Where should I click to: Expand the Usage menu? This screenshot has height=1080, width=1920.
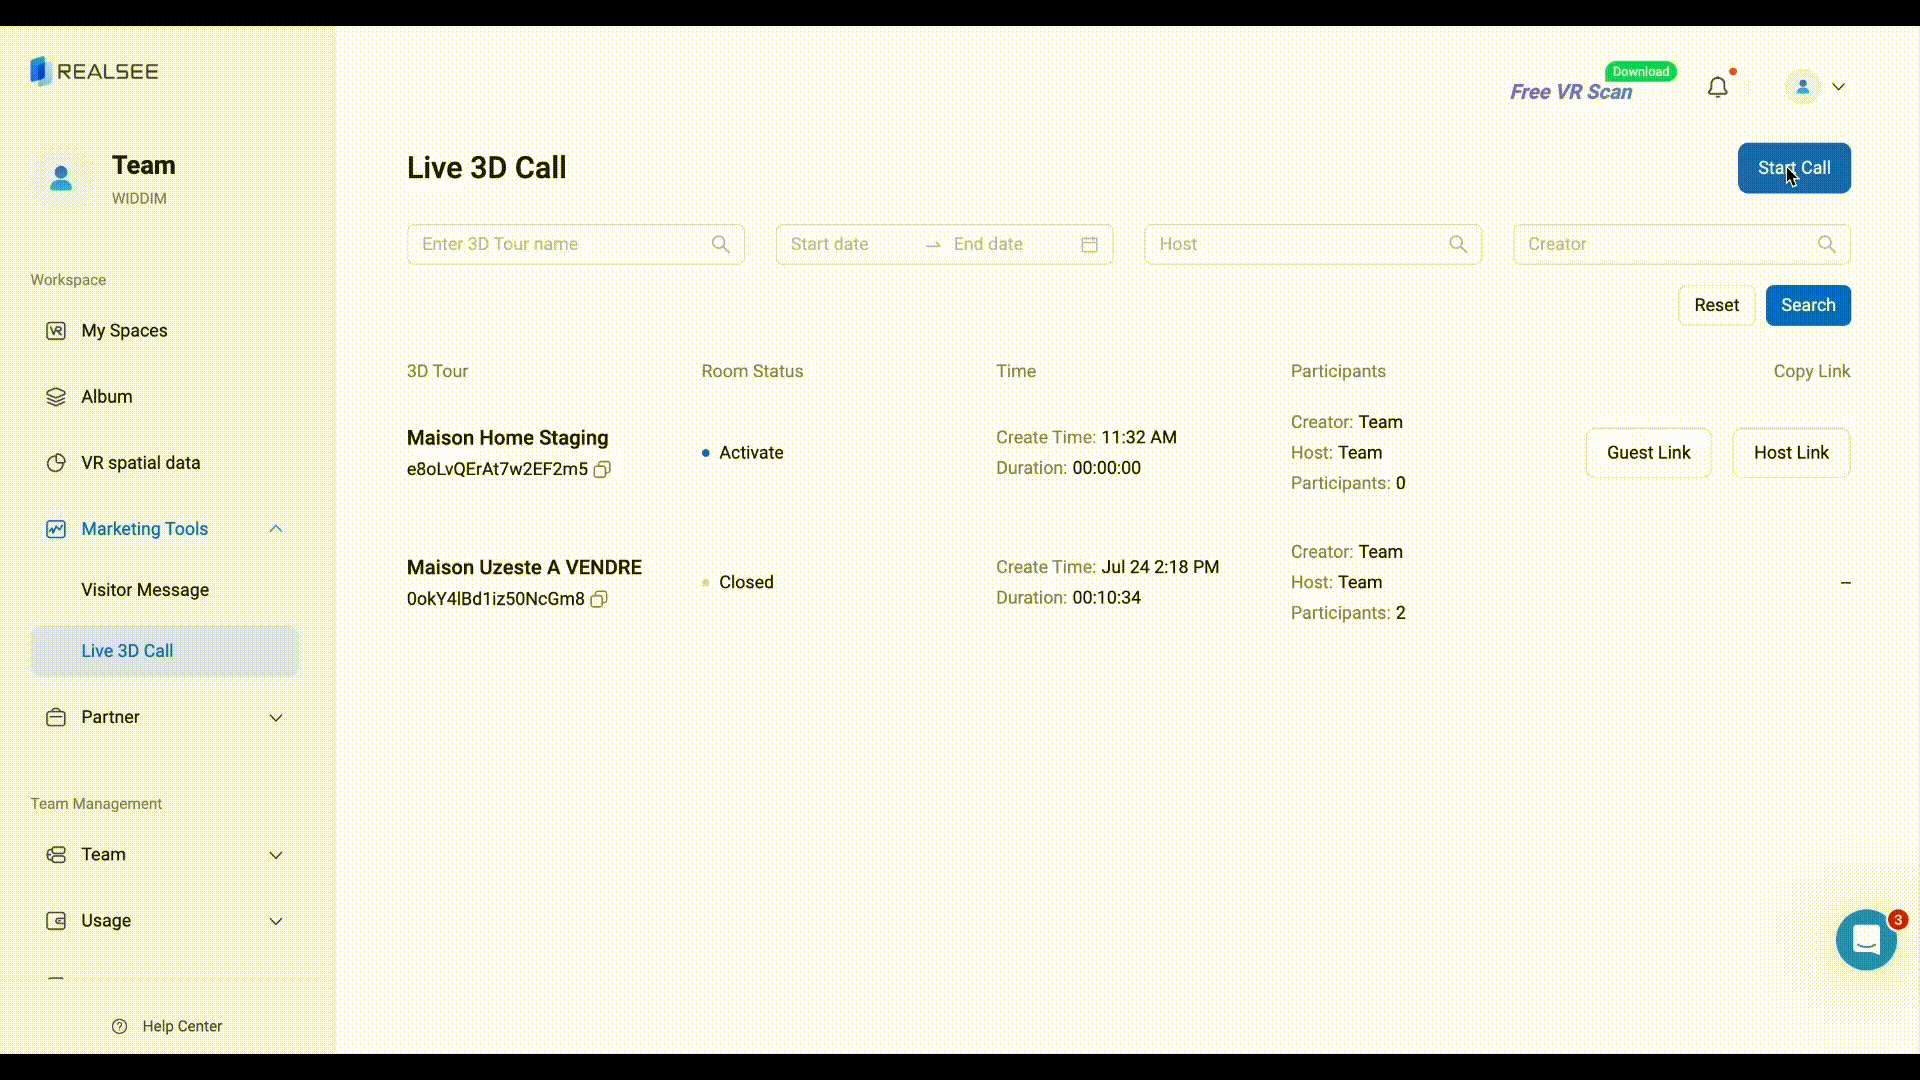coord(276,921)
